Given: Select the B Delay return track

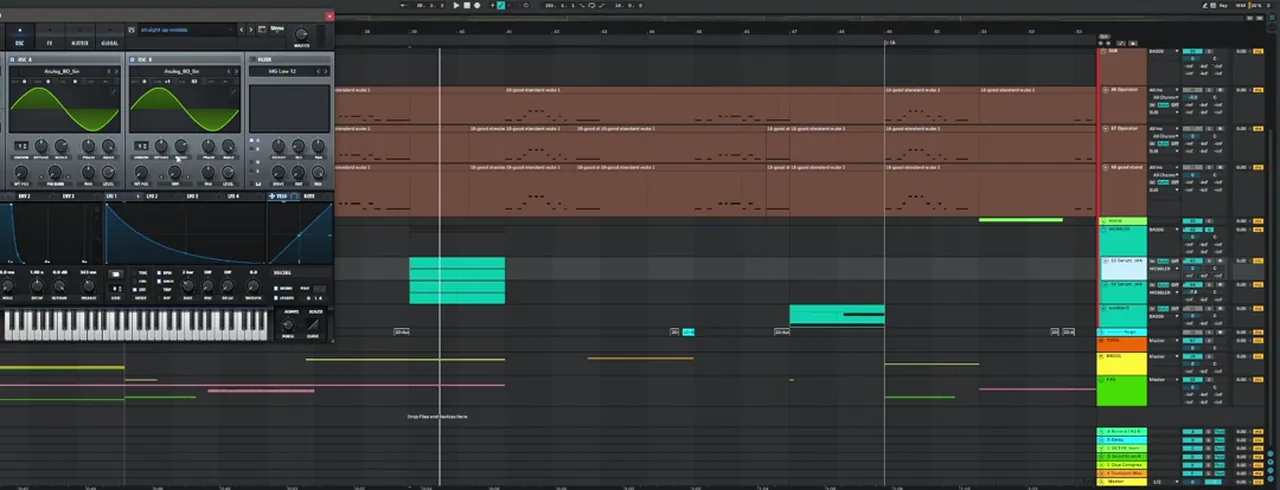Looking at the screenshot, I should [x=1122, y=439].
